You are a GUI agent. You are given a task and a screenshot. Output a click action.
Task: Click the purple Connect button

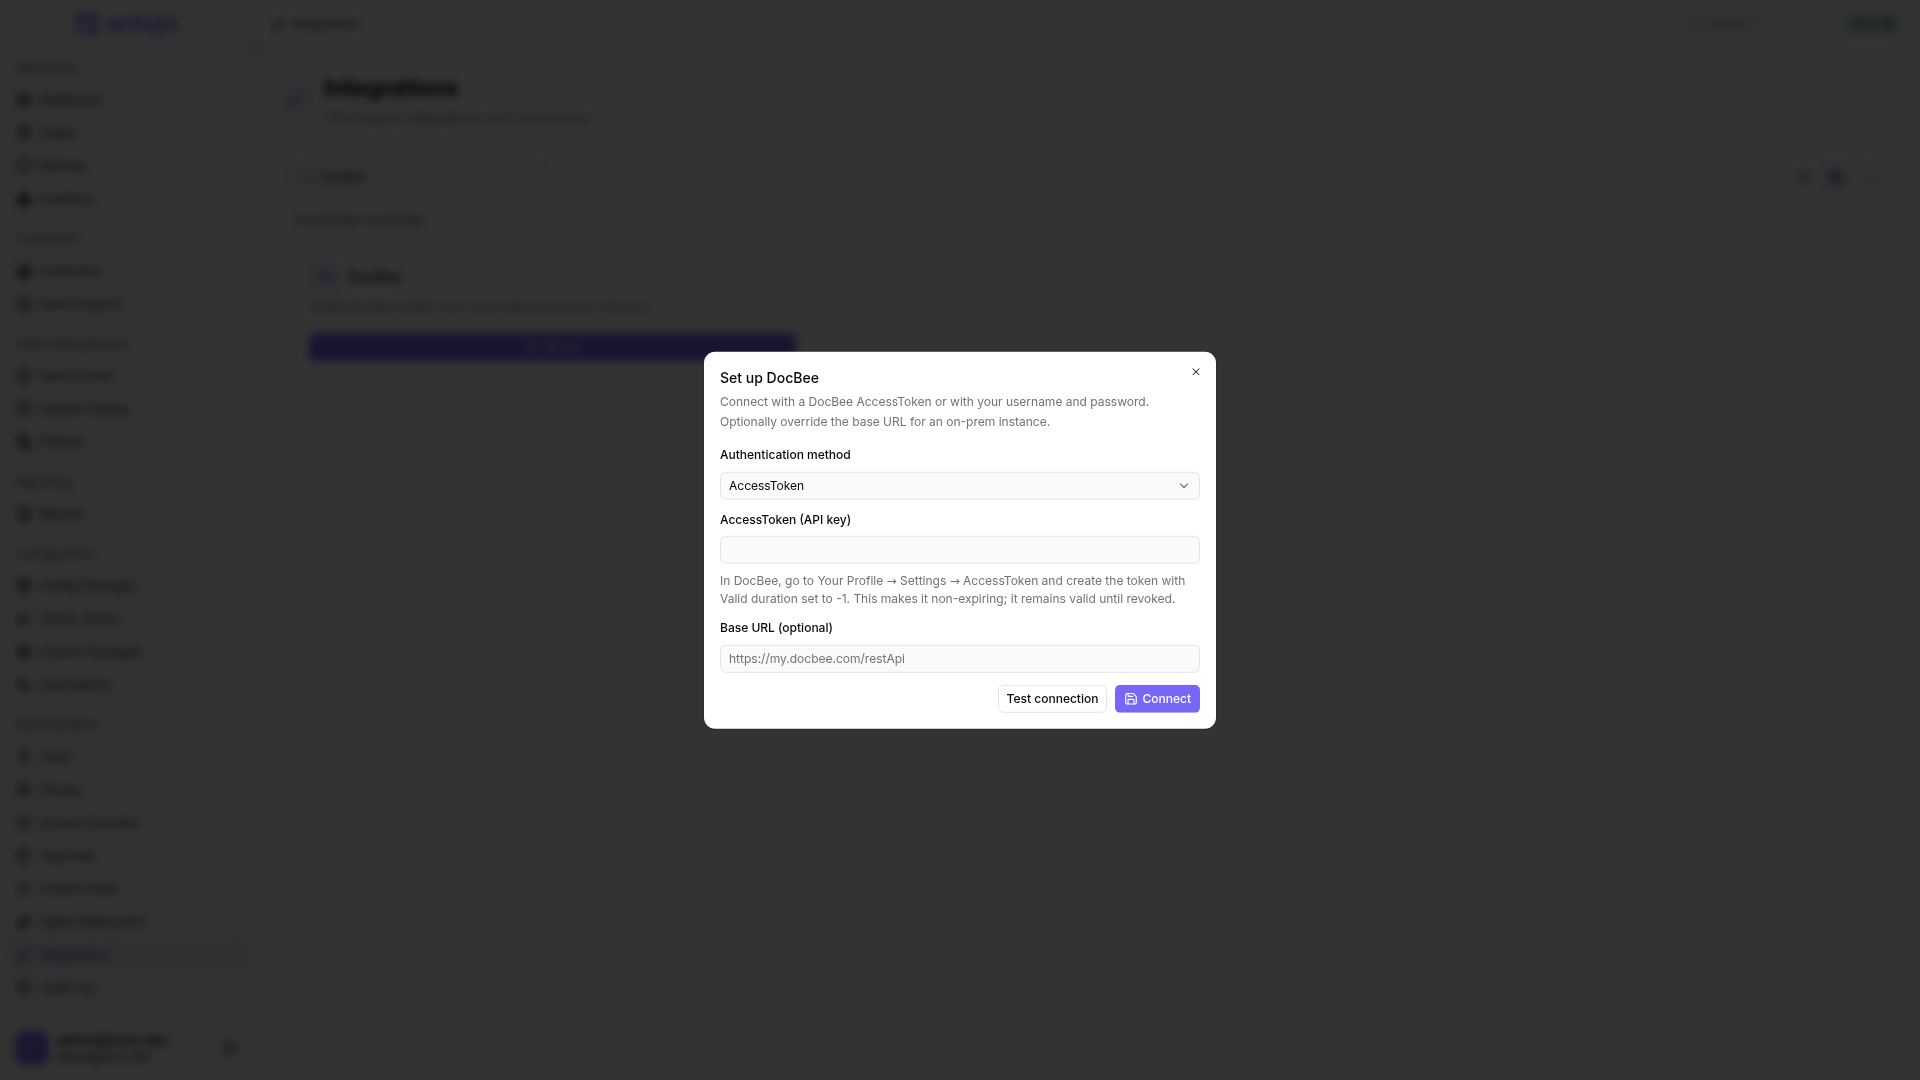pos(1156,699)
